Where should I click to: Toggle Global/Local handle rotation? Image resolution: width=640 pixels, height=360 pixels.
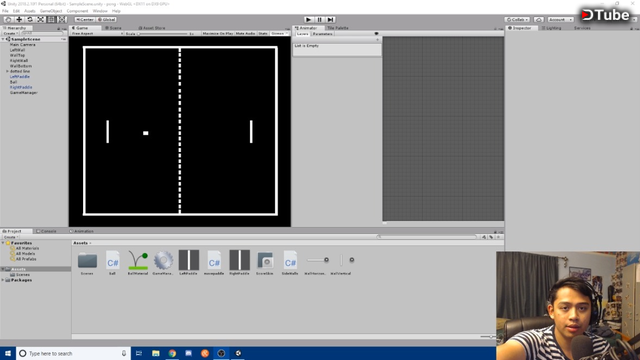[106, 20]
